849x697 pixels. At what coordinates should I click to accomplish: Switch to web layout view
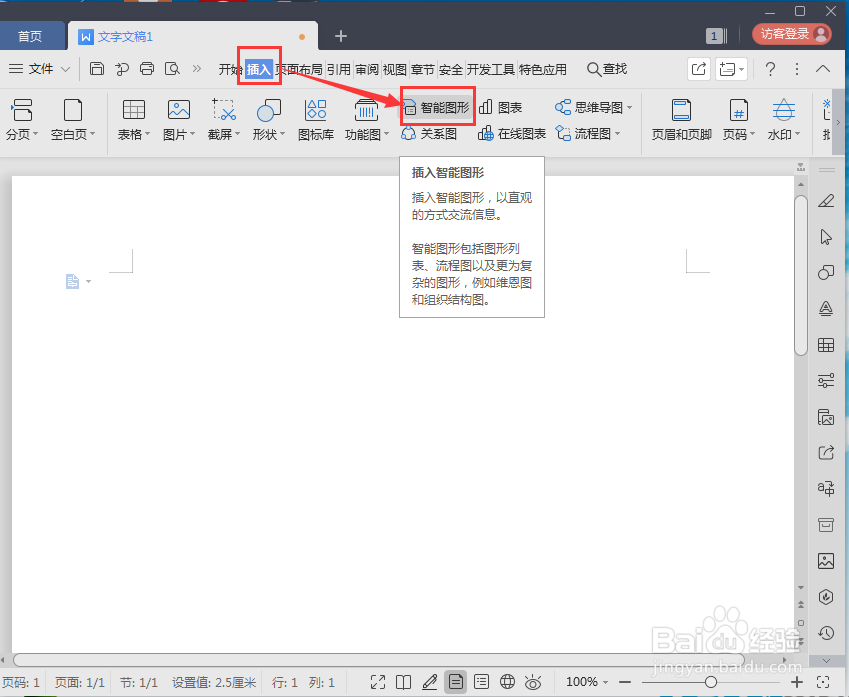pos(507,682)
